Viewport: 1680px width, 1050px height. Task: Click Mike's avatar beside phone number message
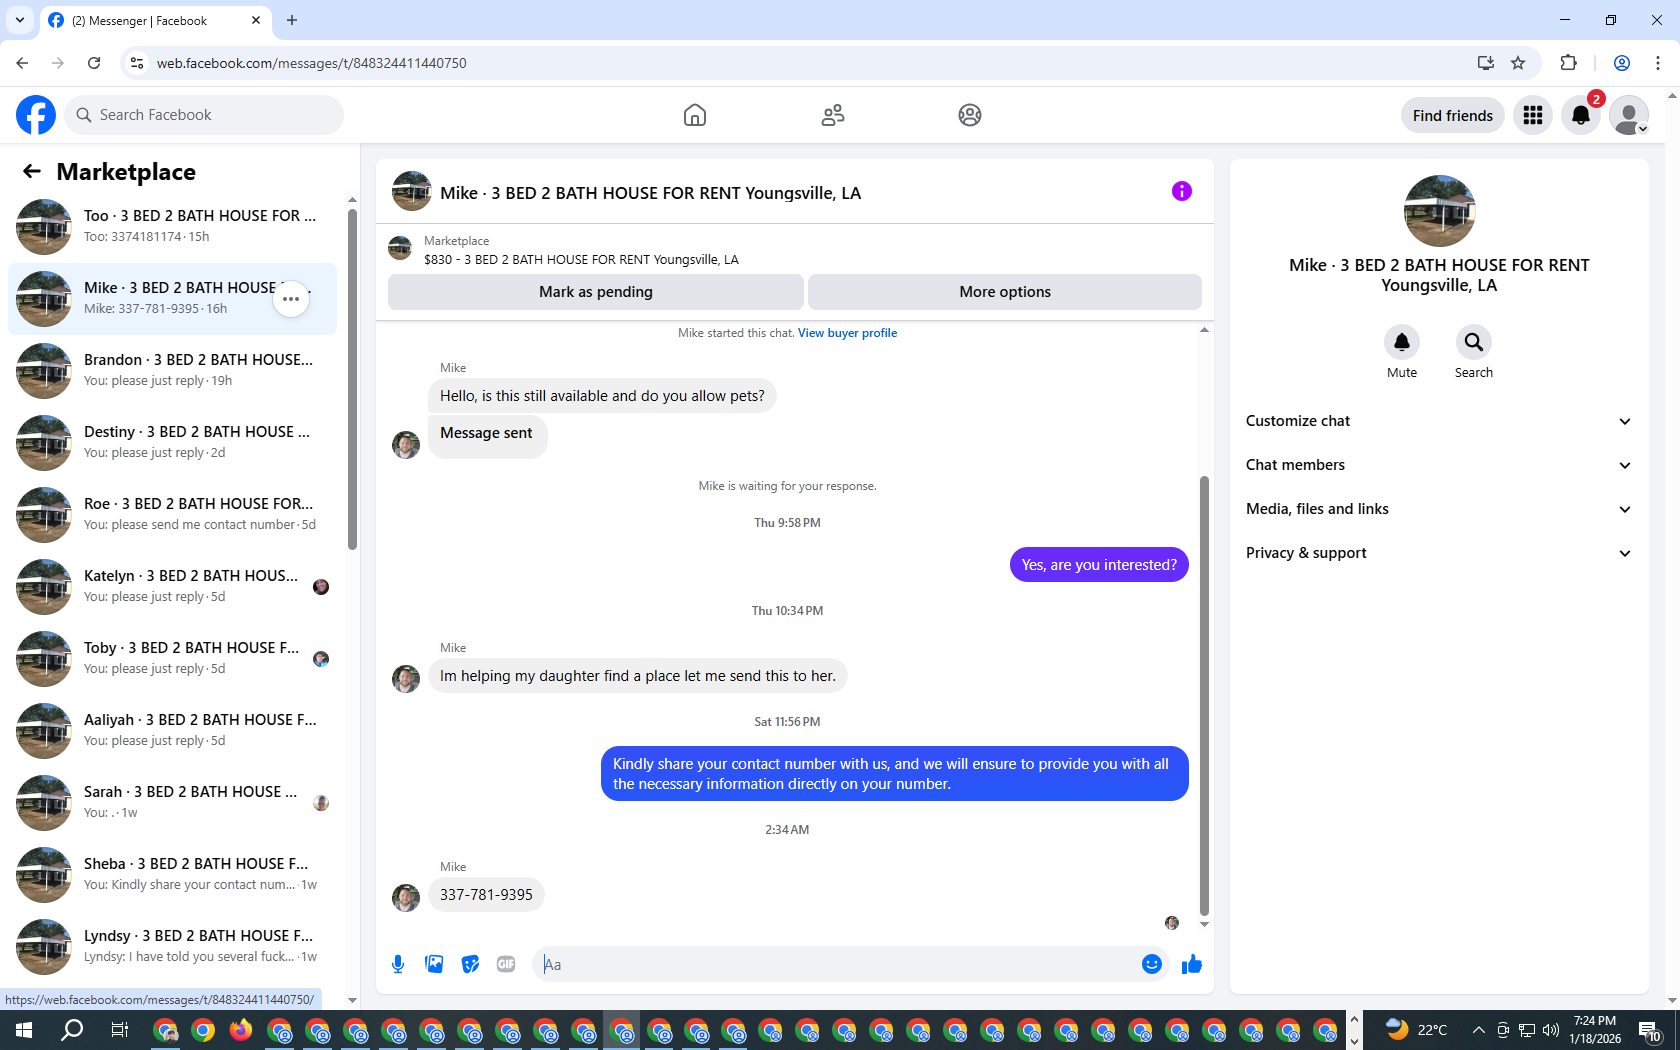406,897
